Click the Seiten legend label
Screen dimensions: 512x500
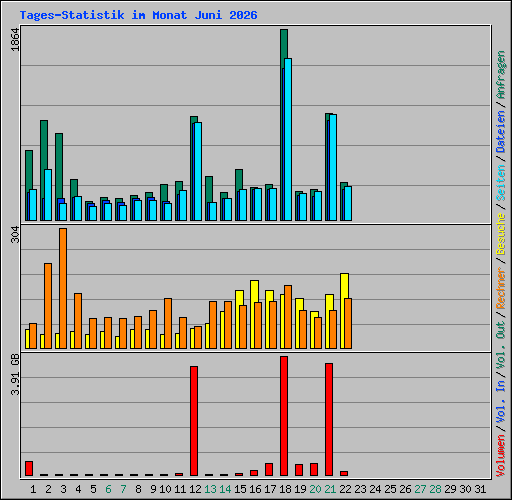(x=501, y=183)
